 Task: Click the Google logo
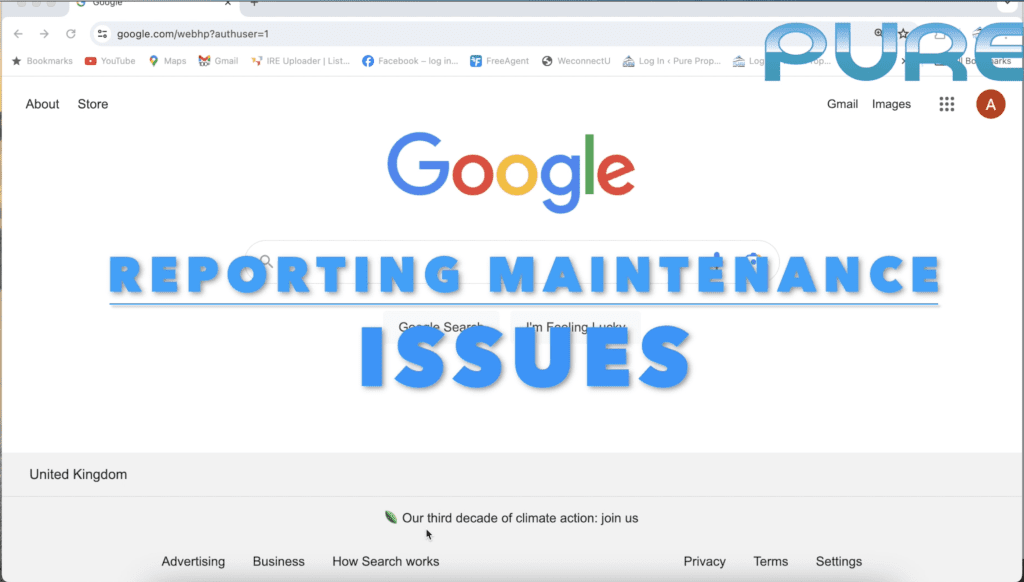[511, 172]
